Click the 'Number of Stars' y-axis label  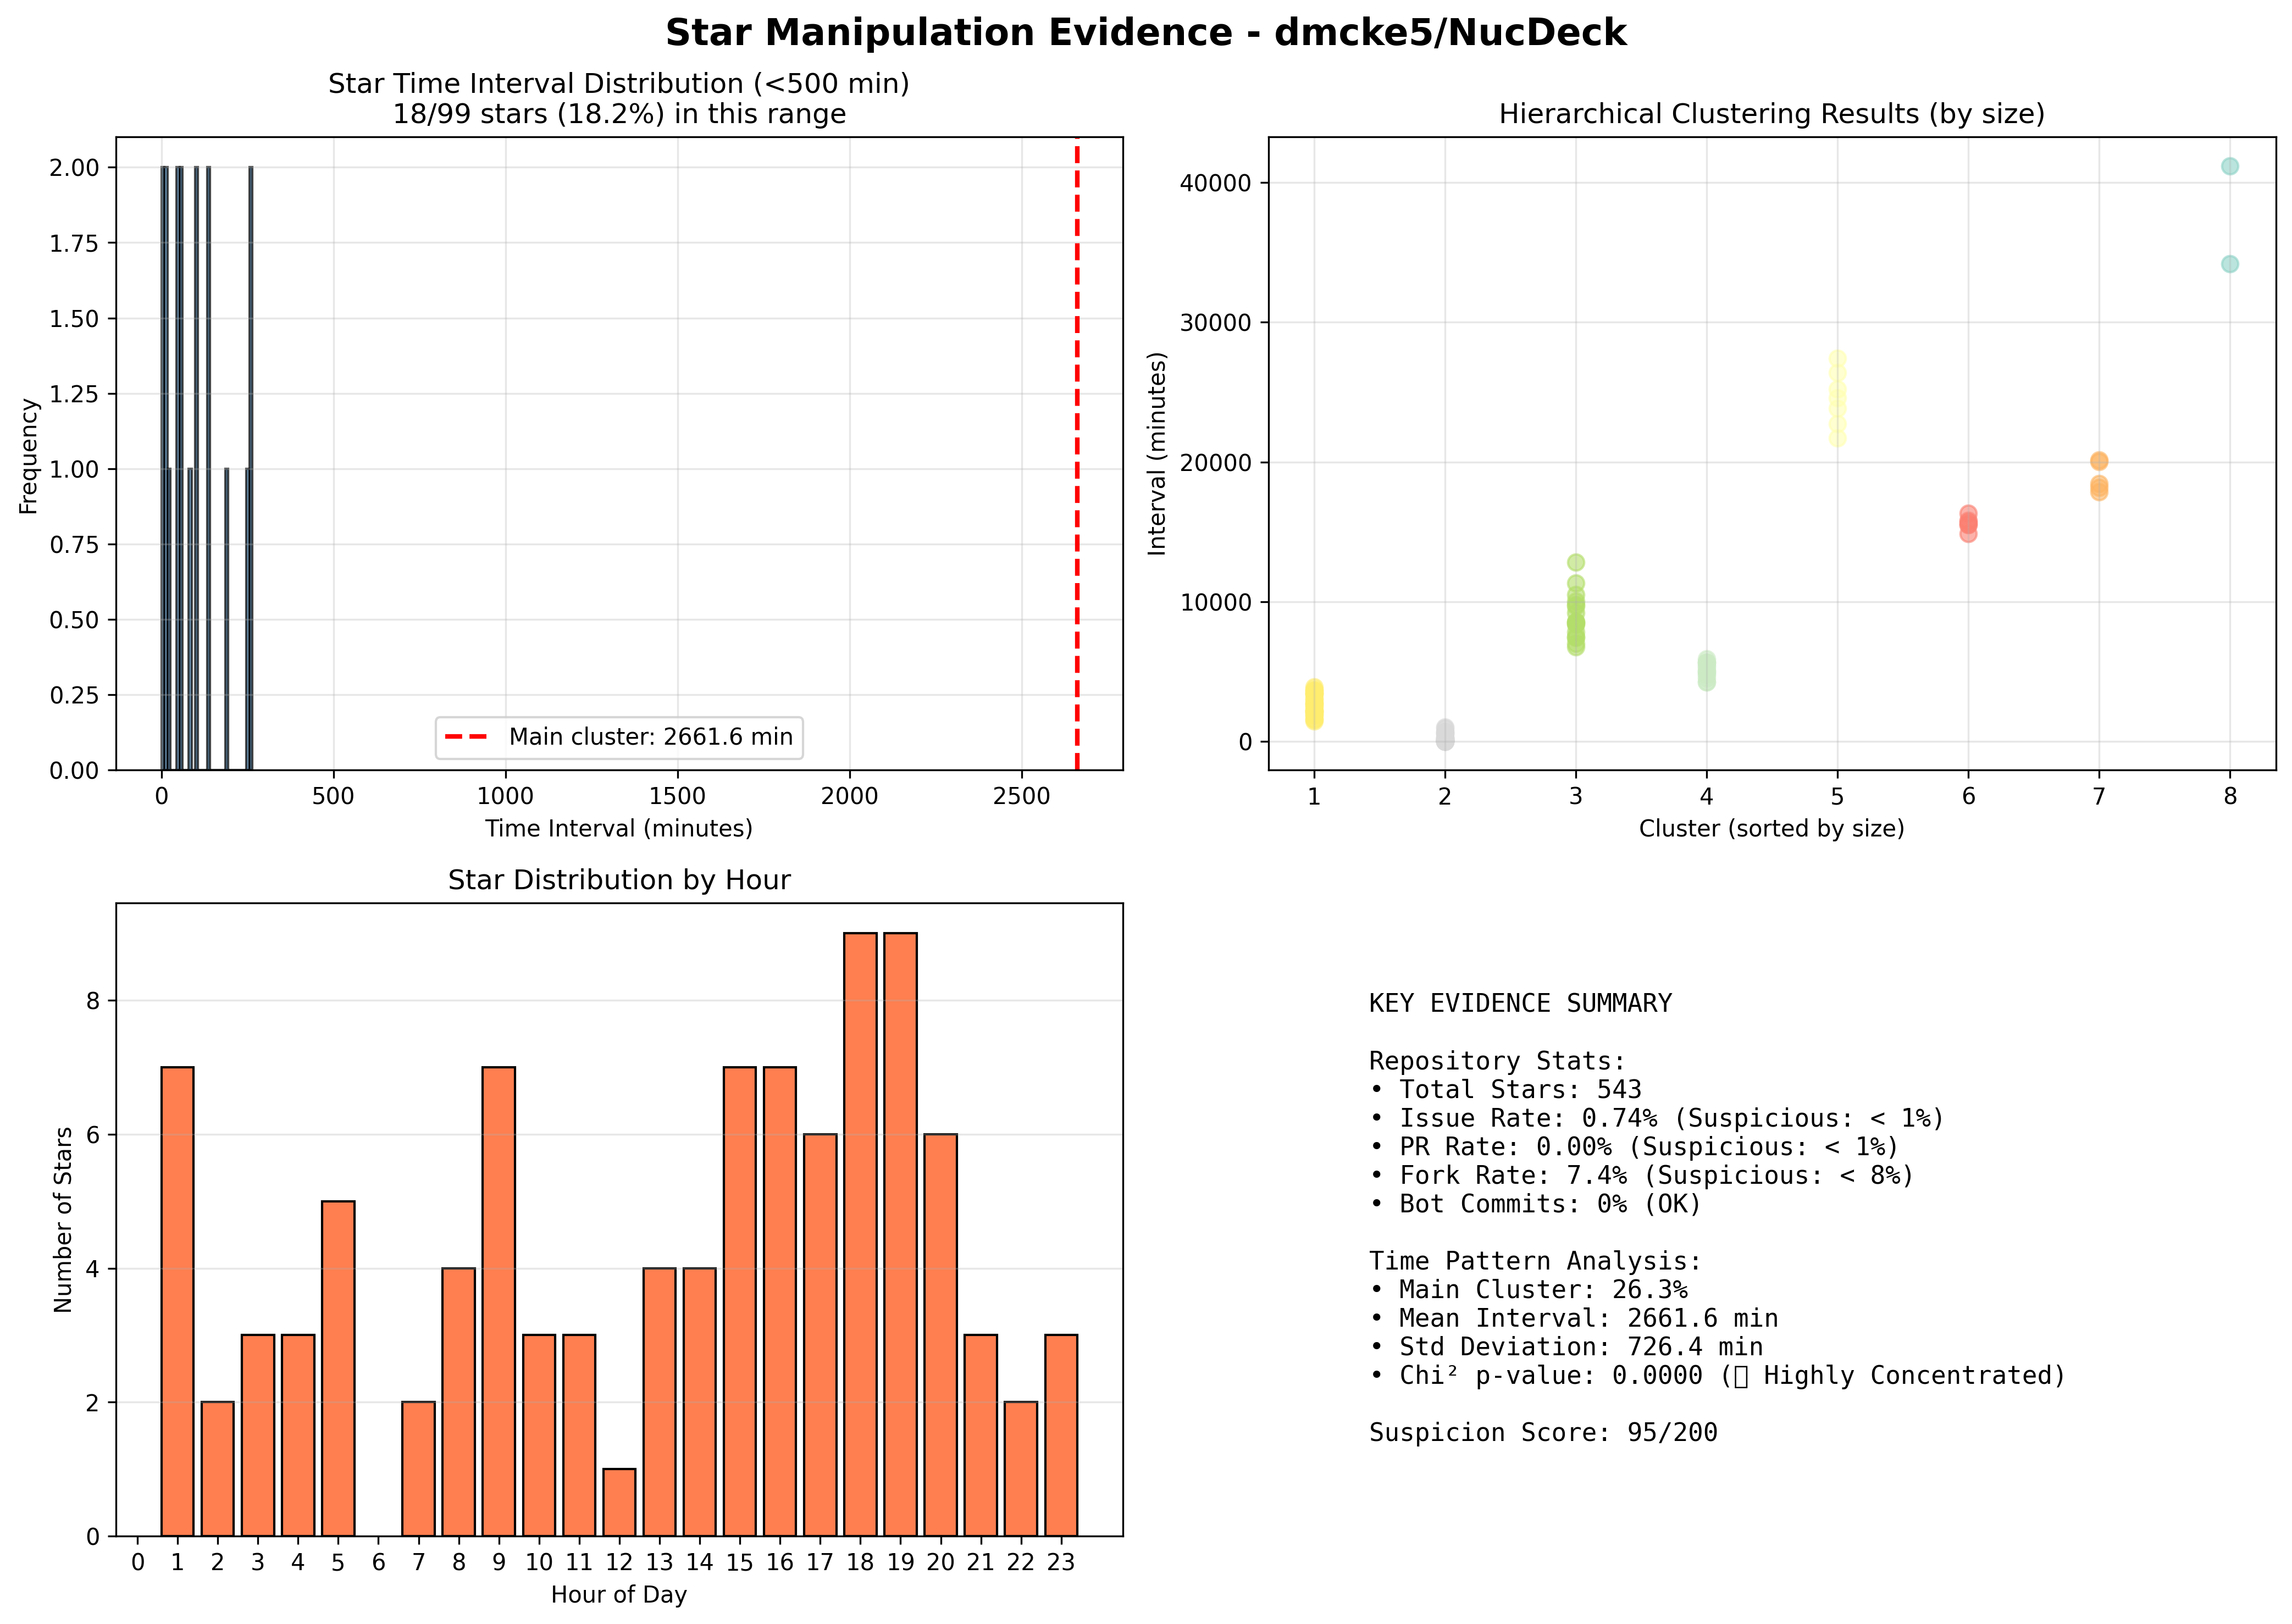(63, 1220)
